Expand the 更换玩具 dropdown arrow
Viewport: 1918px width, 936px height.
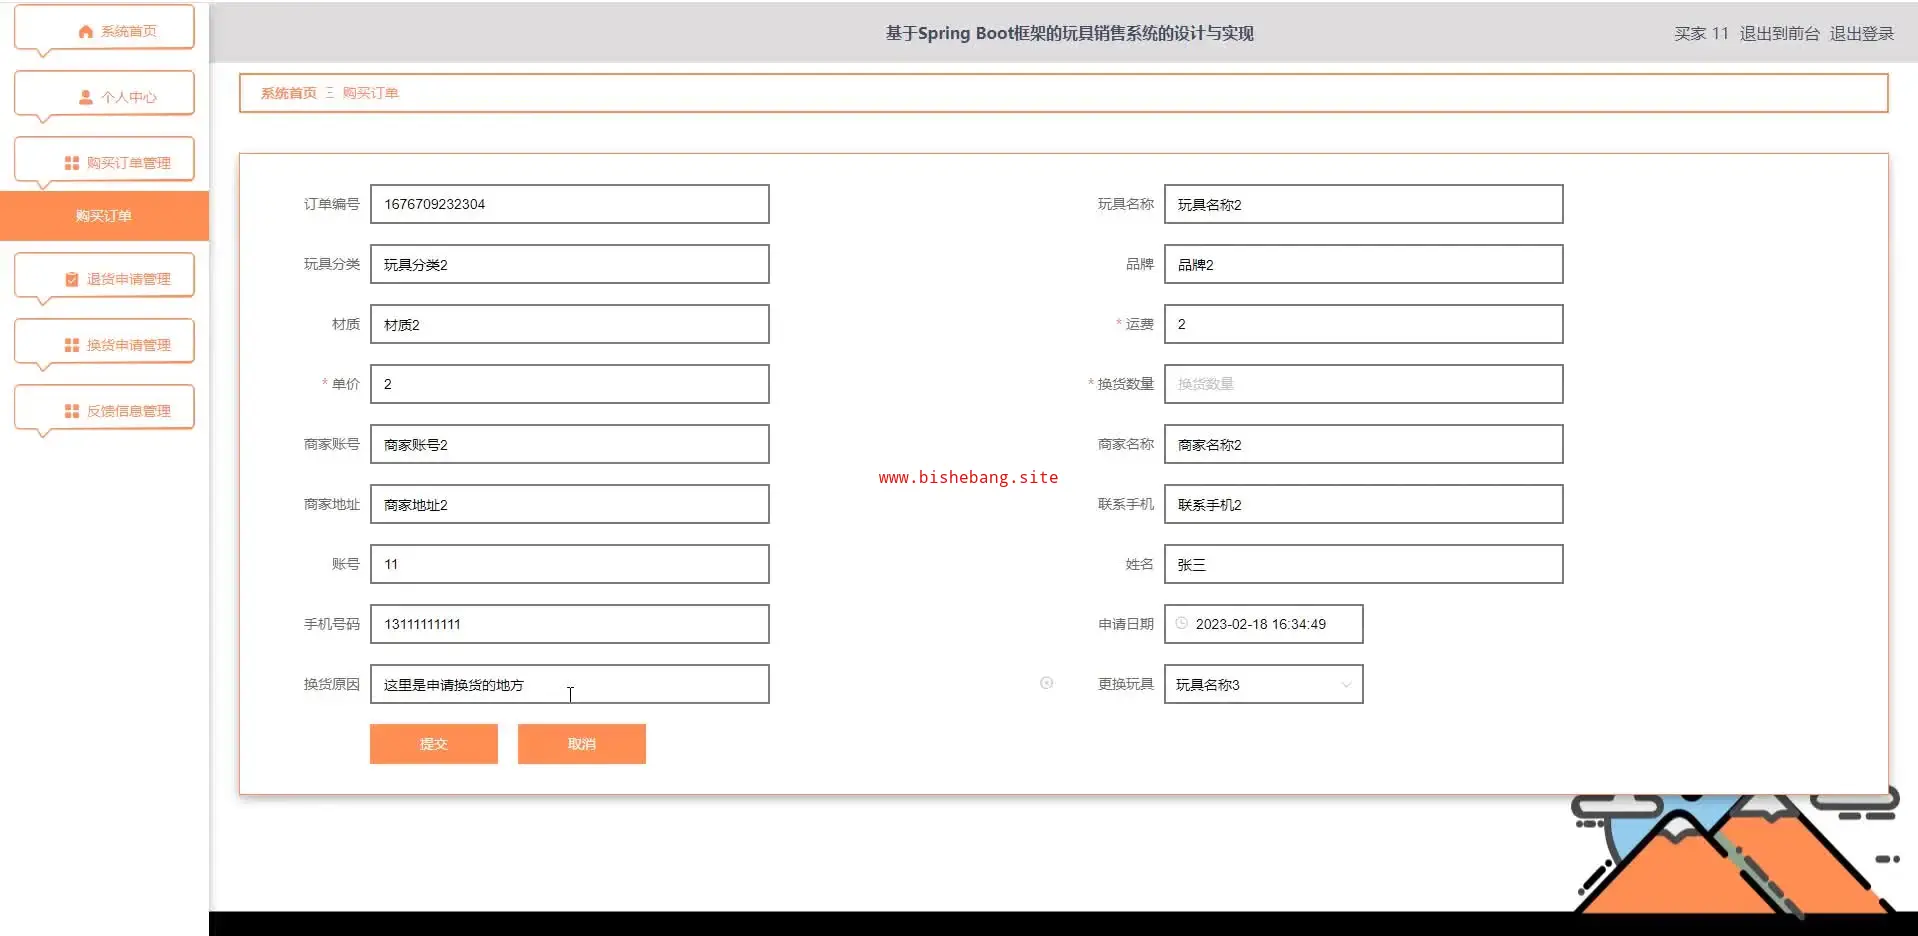tap(1346, 685)
